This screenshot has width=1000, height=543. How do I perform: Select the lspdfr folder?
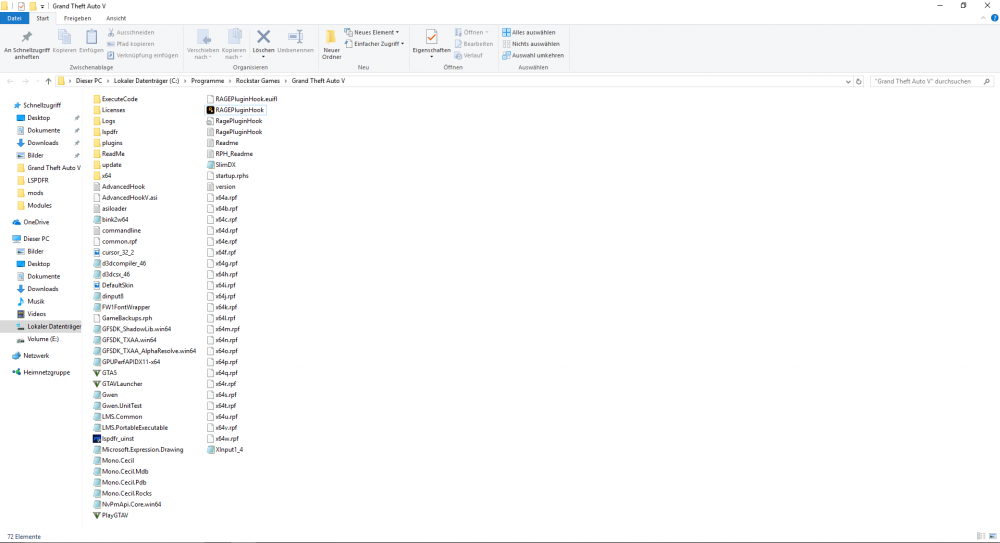click(106, 132)
